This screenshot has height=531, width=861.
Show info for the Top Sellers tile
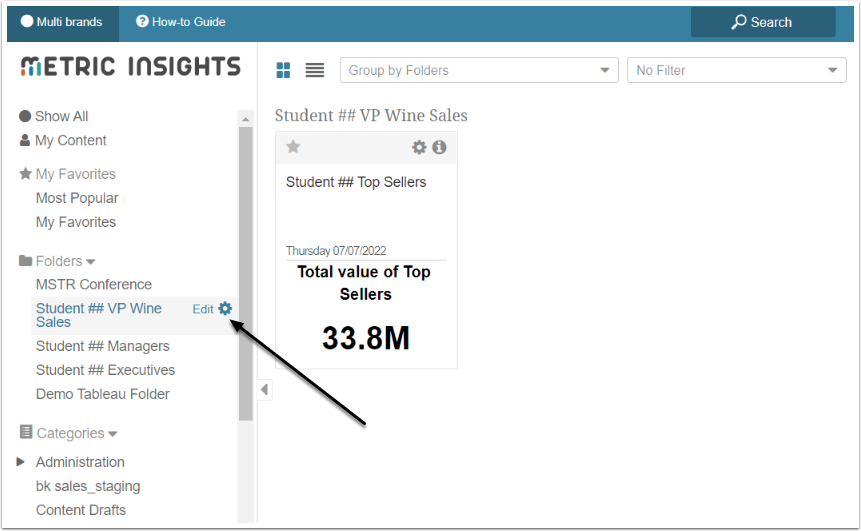(x=439, y=147)
